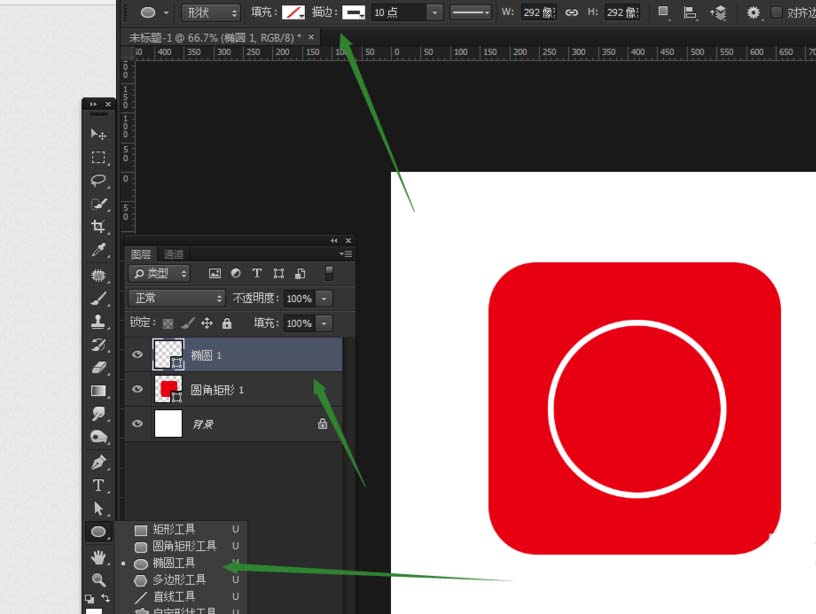Screen dimensions: 816x614
Task: Switch to the 通道 tab
Action: click(173, 254)
